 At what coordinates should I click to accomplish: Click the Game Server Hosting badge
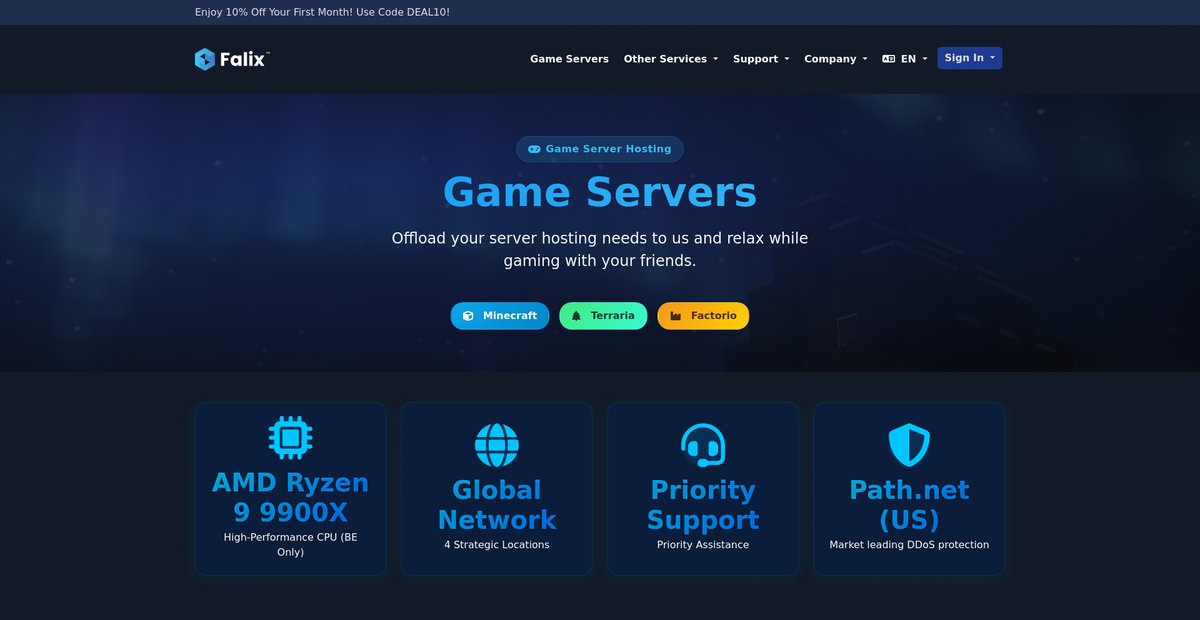pyautogui.click(x=600, y=149)
